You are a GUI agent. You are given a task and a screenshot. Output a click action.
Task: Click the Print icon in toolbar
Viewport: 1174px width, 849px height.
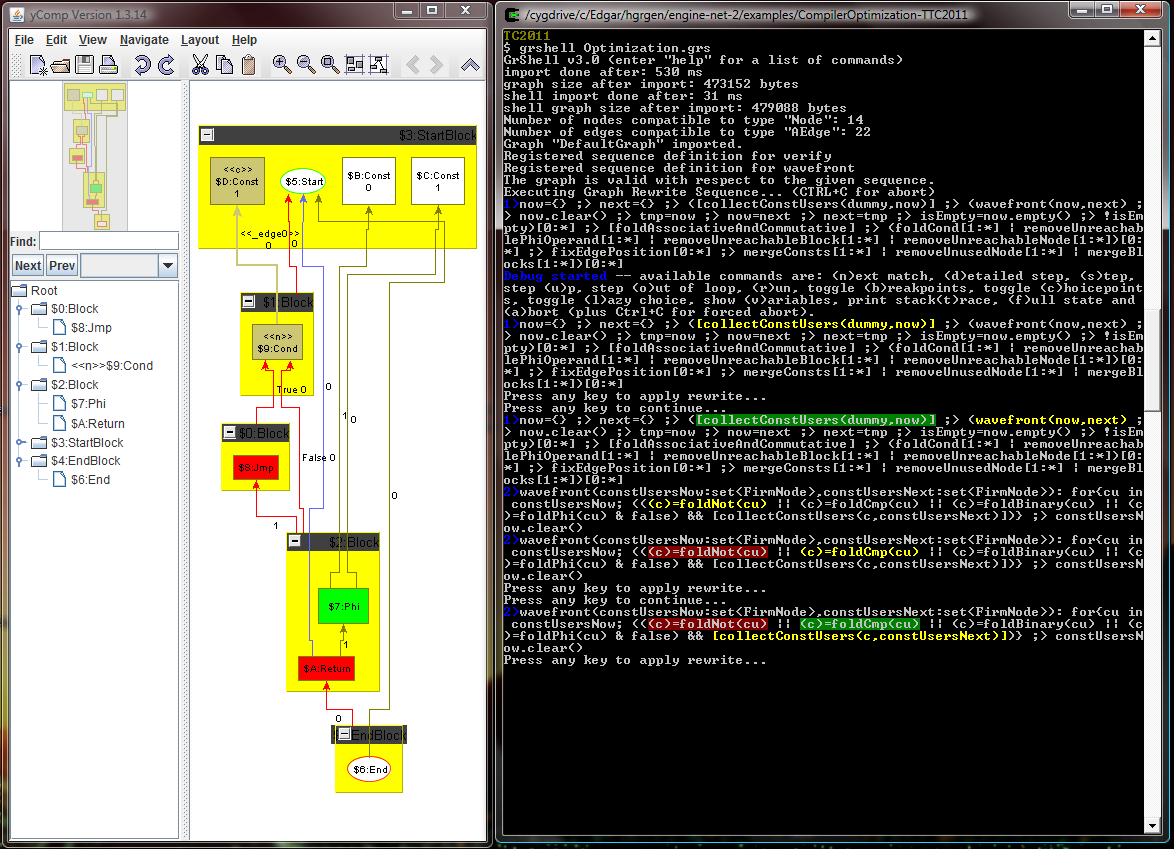108,66
